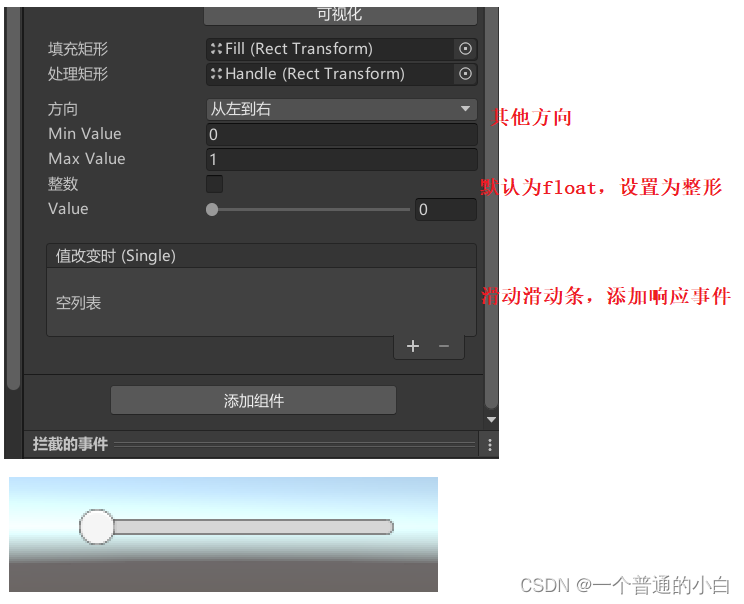Click the dropdown arrow next to 从左到右

tap(465, 109)
